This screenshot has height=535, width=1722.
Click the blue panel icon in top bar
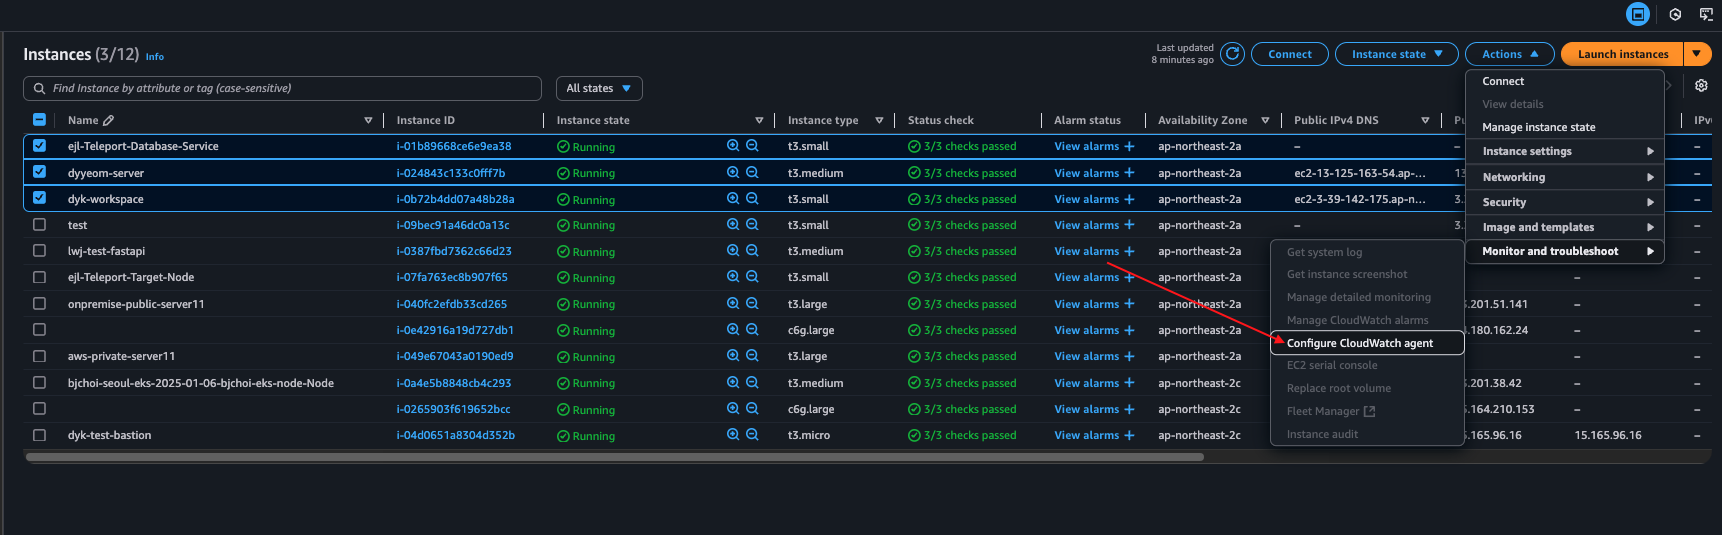(x=1638, y=14)
